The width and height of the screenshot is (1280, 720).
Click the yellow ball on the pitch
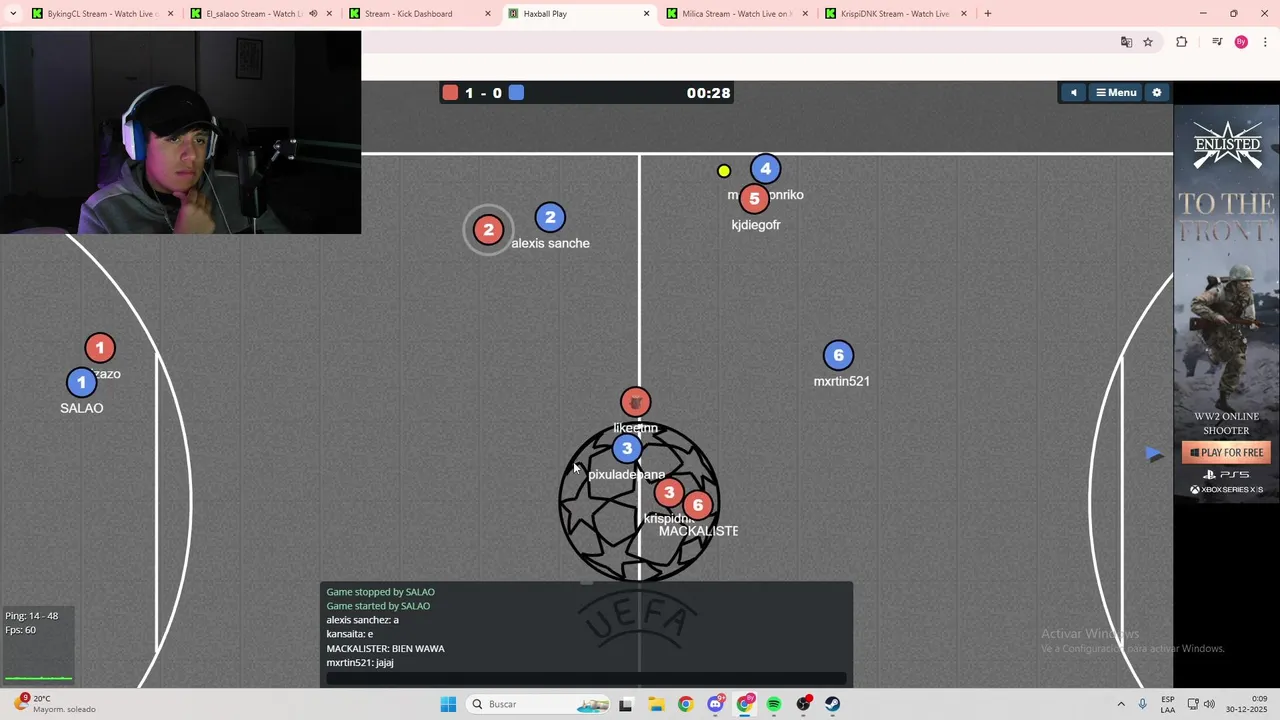pyautogui.click(x=724, y=171)
